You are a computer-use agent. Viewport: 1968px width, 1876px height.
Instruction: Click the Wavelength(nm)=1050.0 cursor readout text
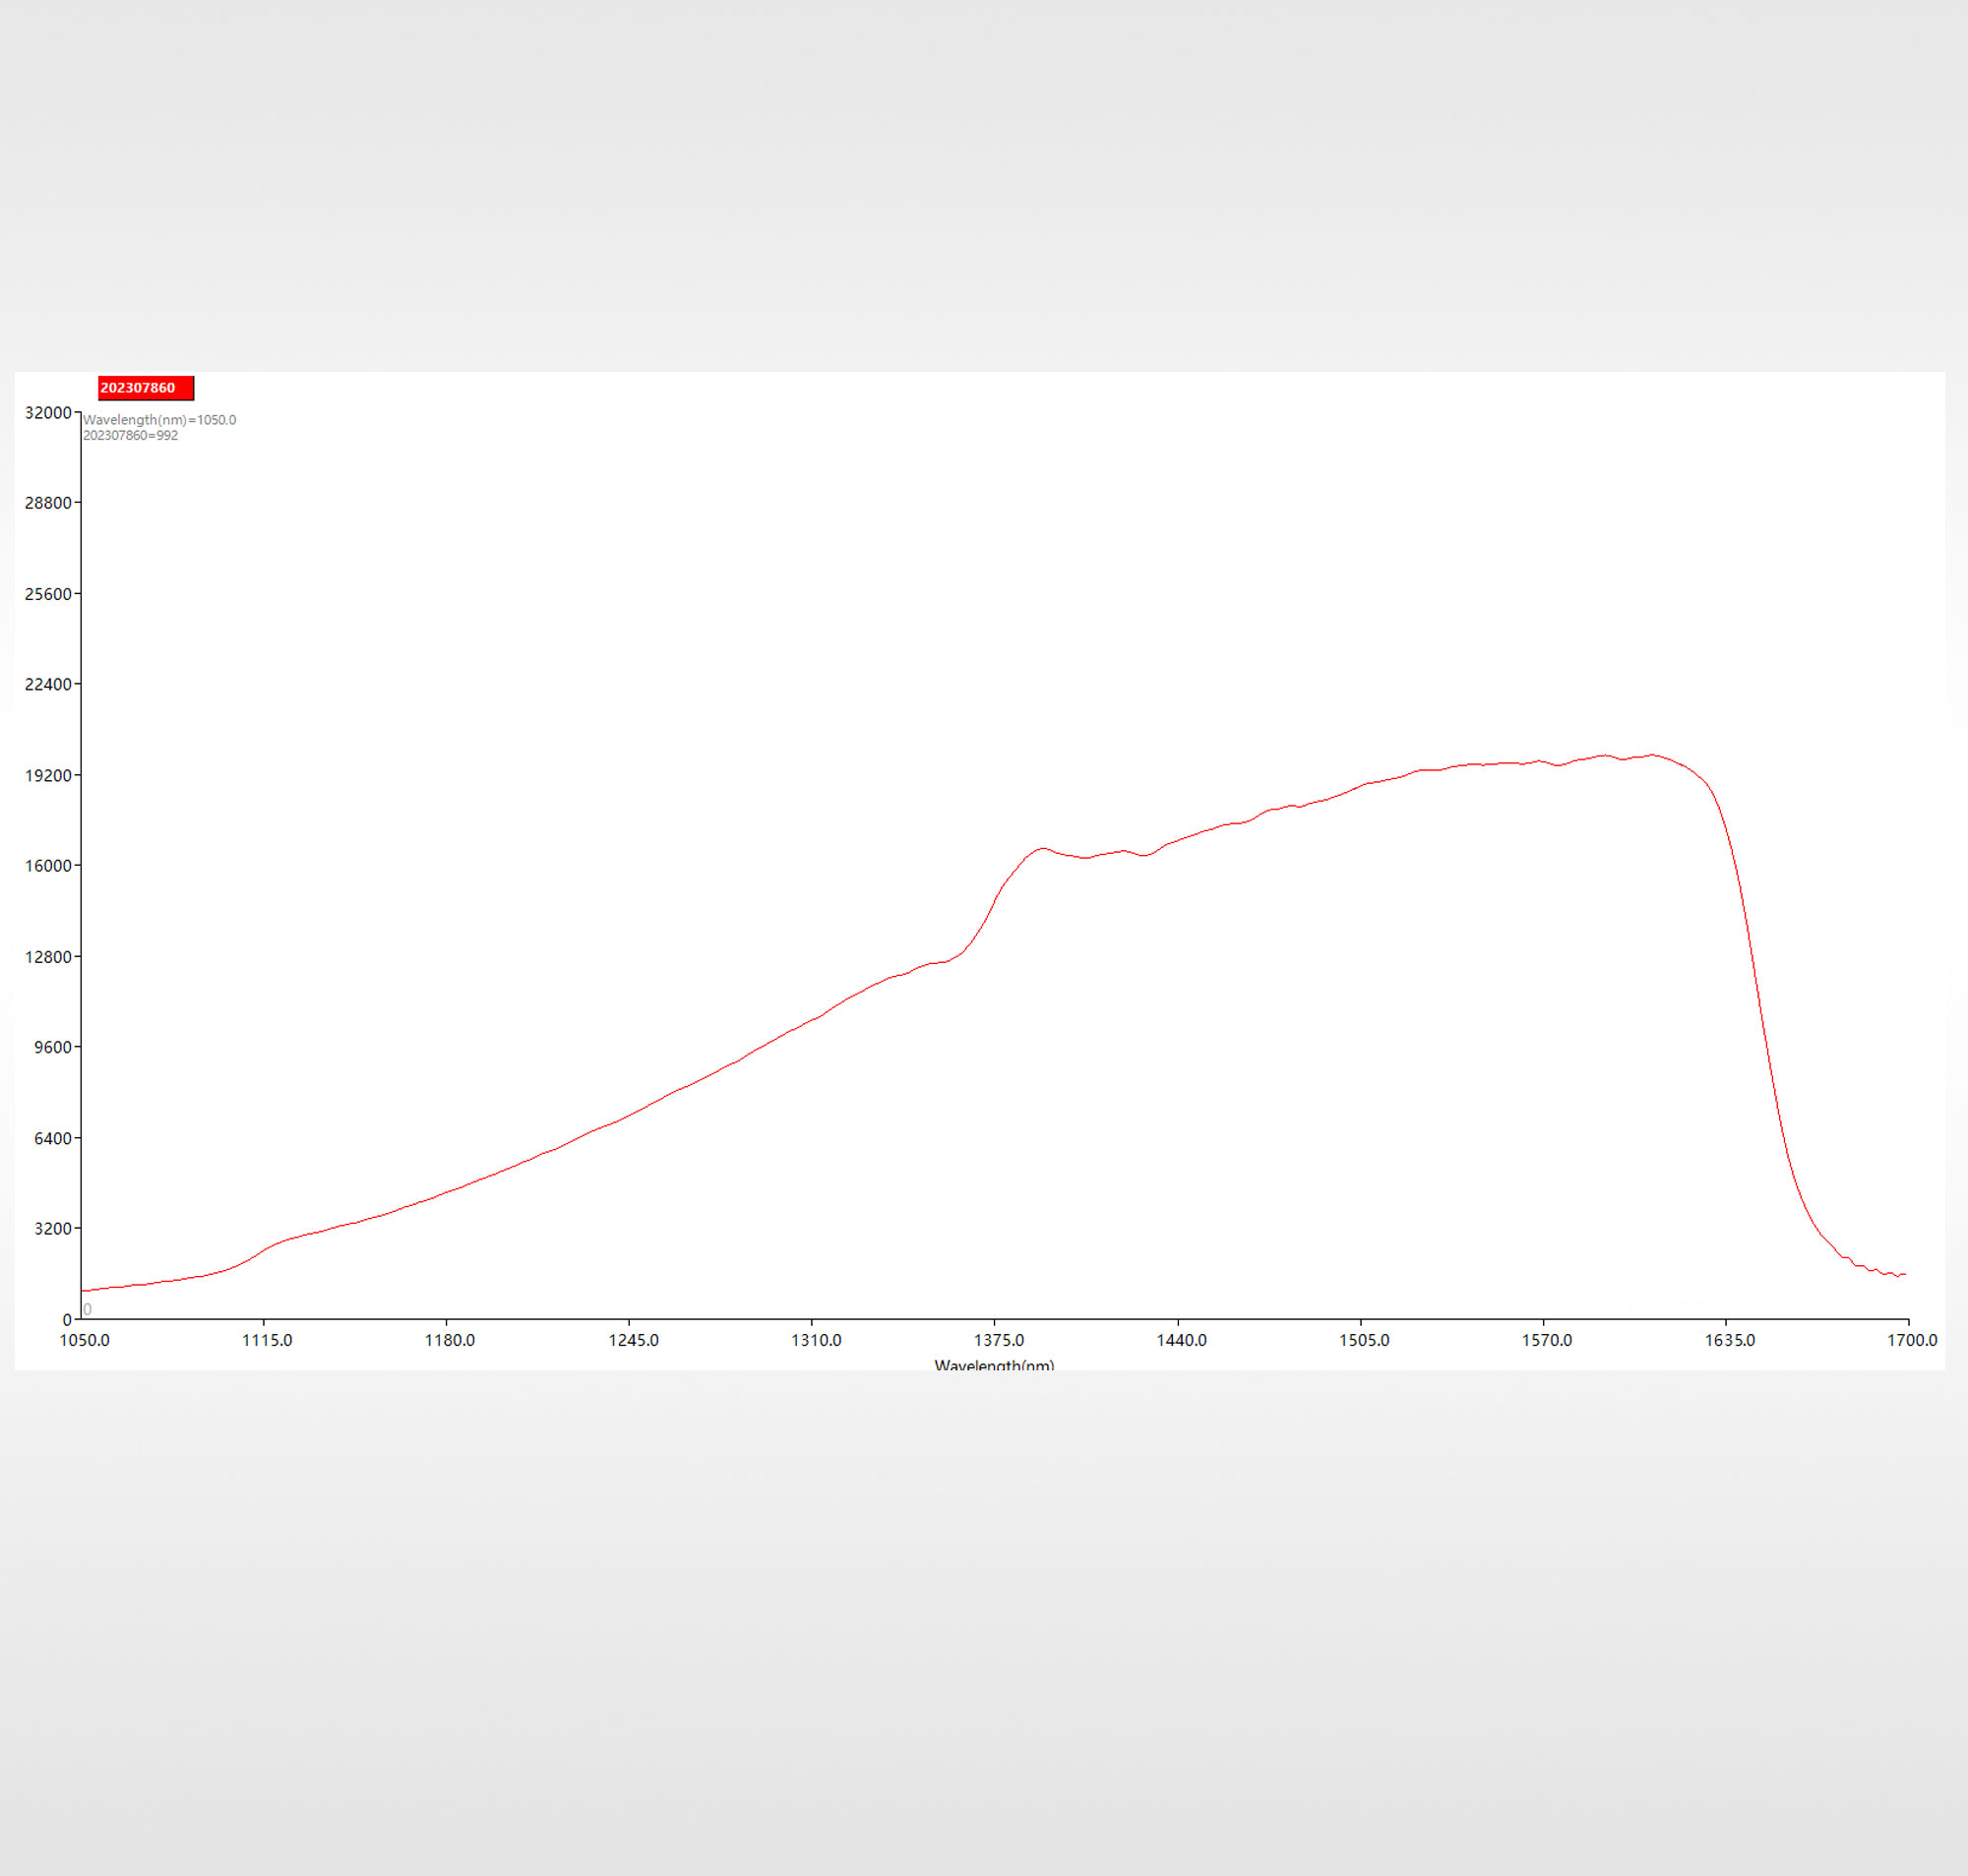[159, 420]
